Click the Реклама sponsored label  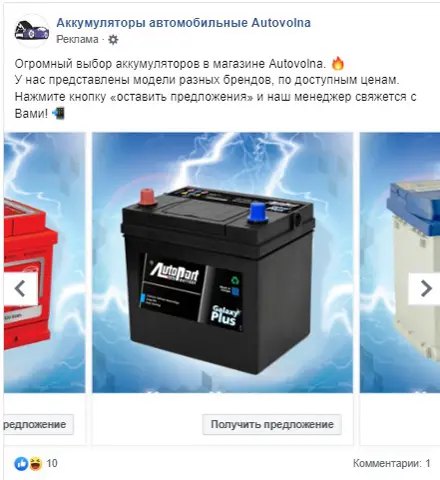(77, 39)
